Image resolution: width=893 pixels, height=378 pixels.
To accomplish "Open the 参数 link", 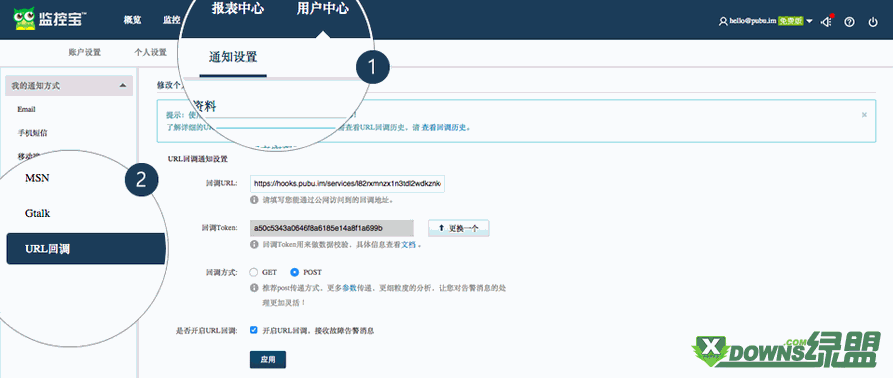I will click(x=349, y=288).
